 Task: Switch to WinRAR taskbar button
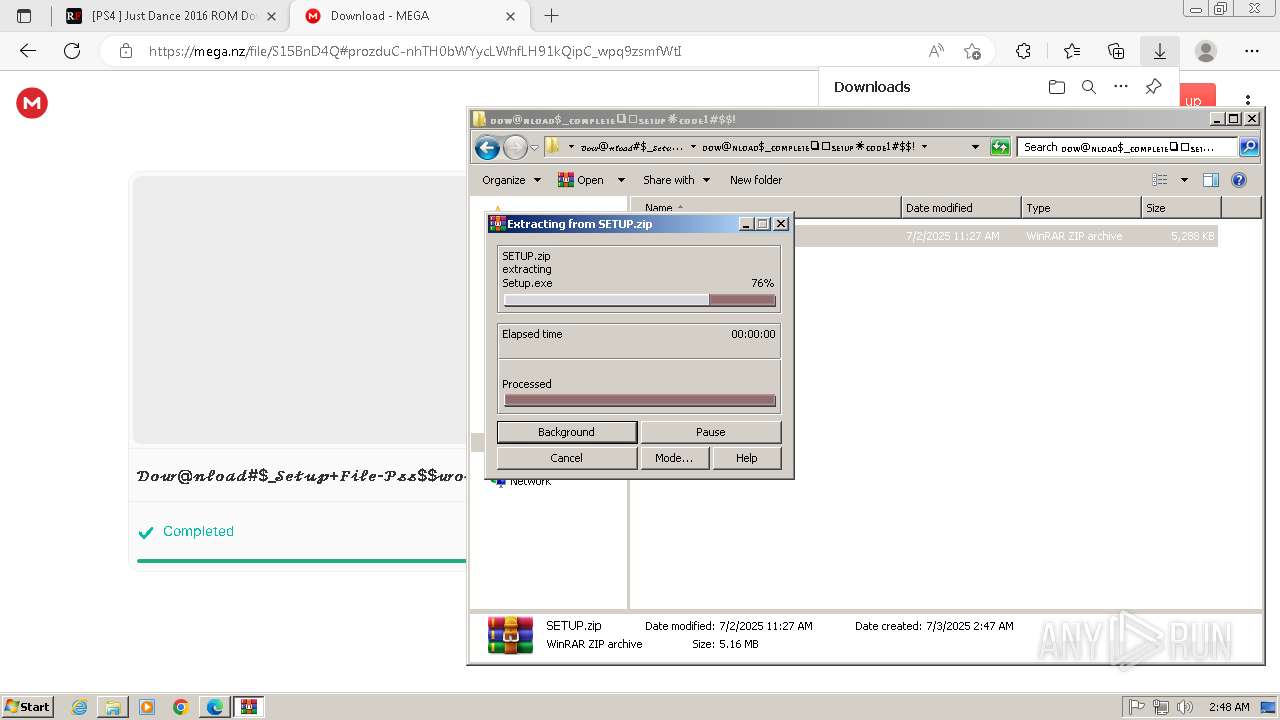[249, 707]
